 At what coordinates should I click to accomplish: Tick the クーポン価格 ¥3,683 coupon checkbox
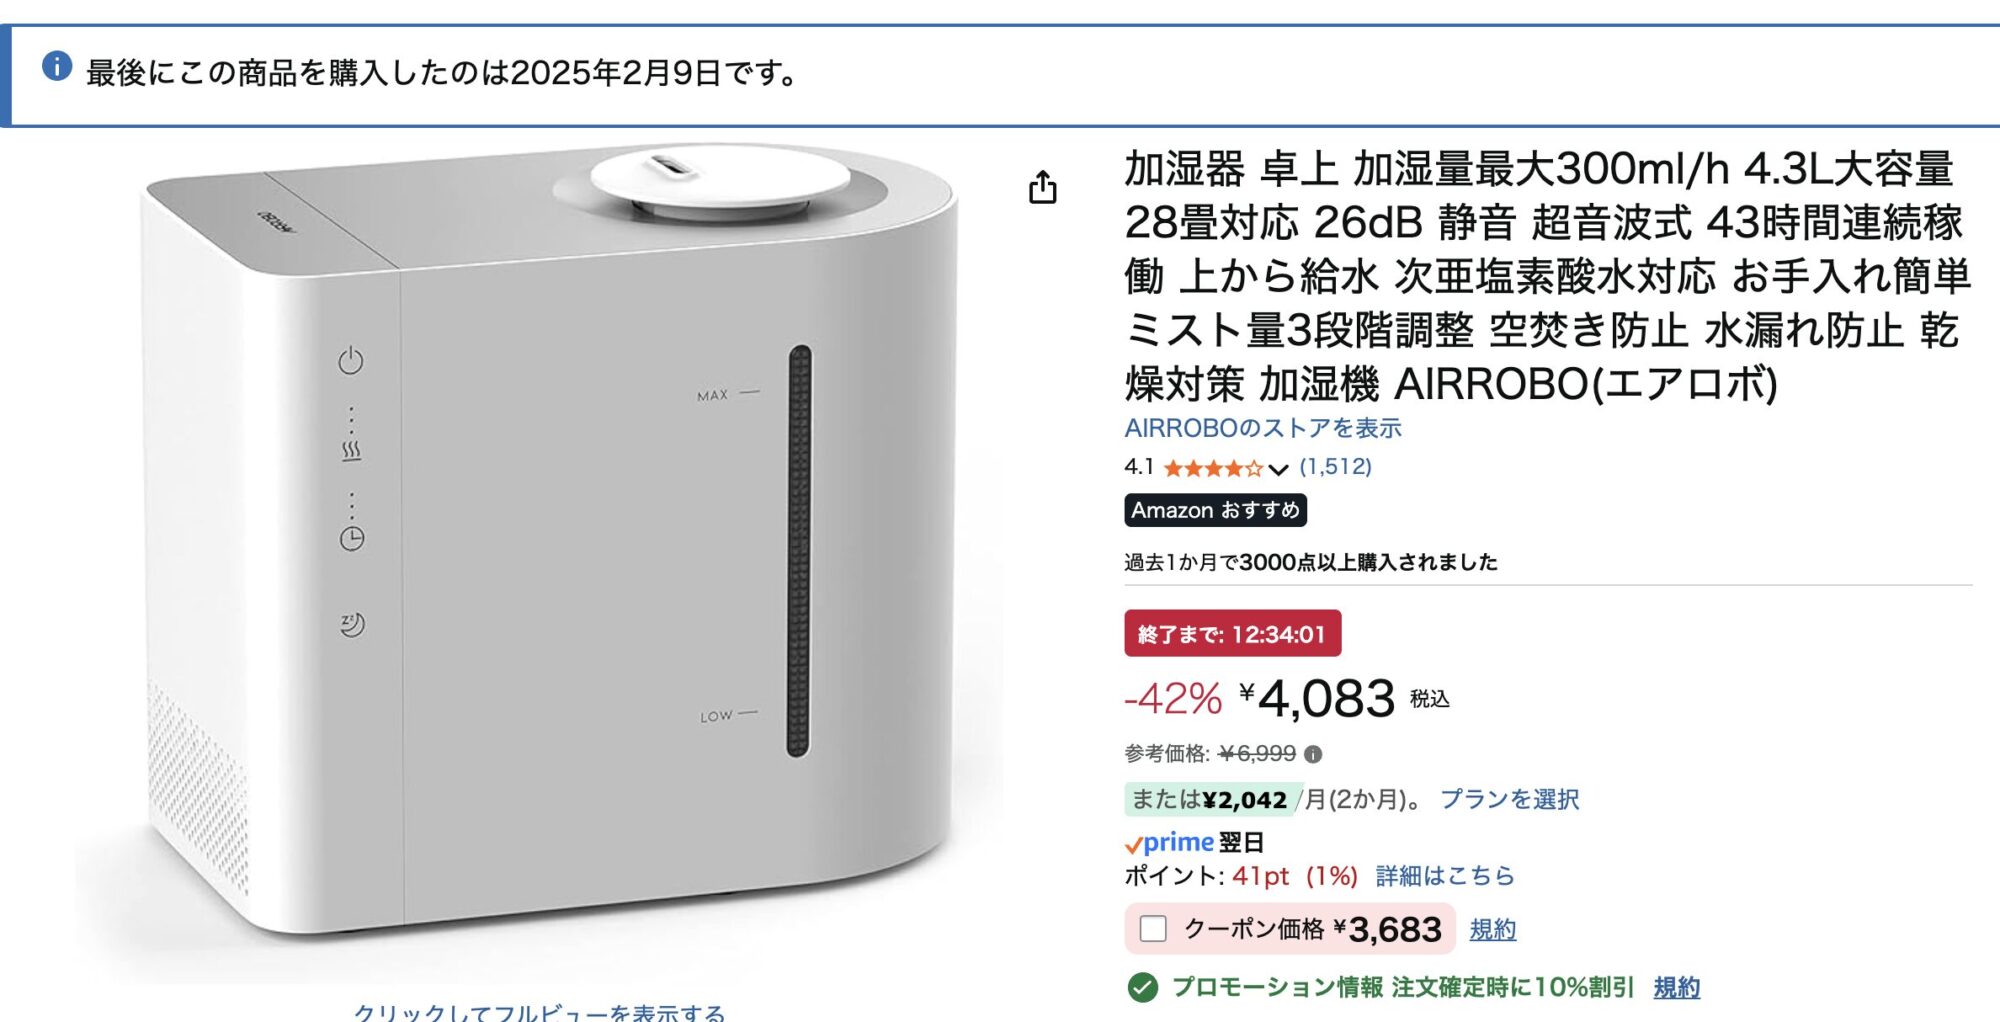[1153, 929]
